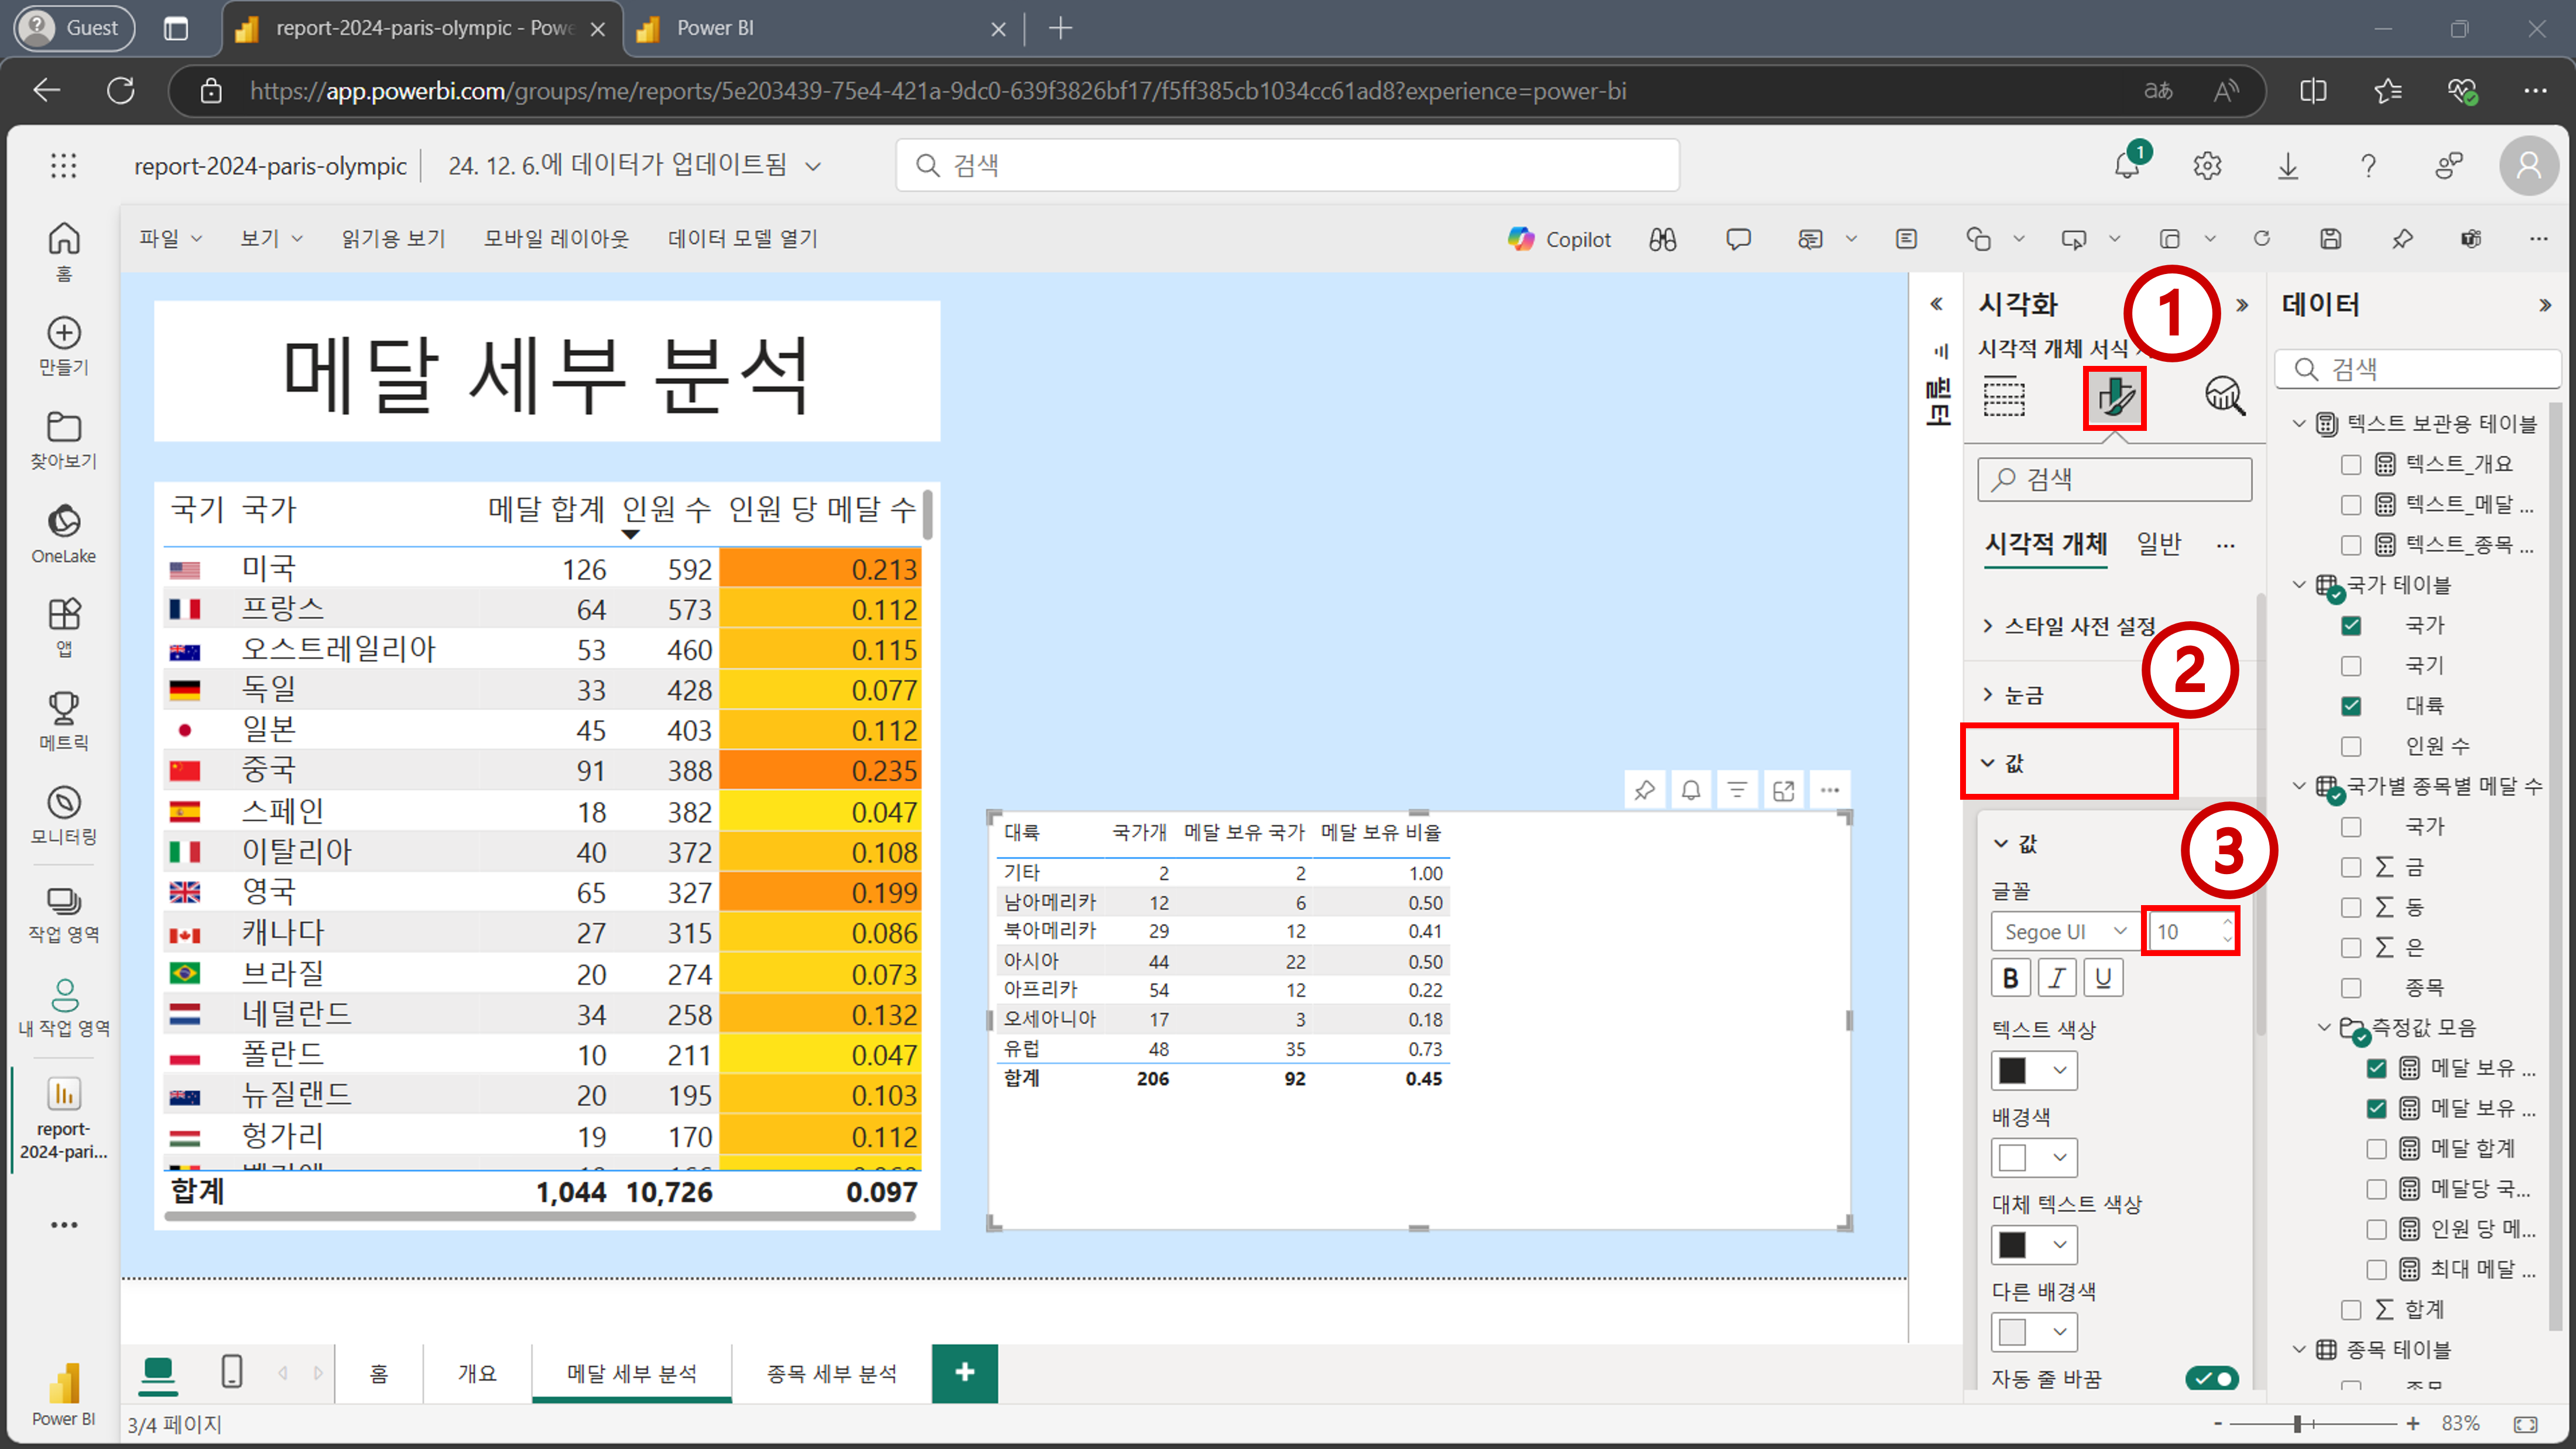Viewport: 2576px width, 1449px height.
Task: Open the Home icon in left sidebar
Action: click(64, 239)
